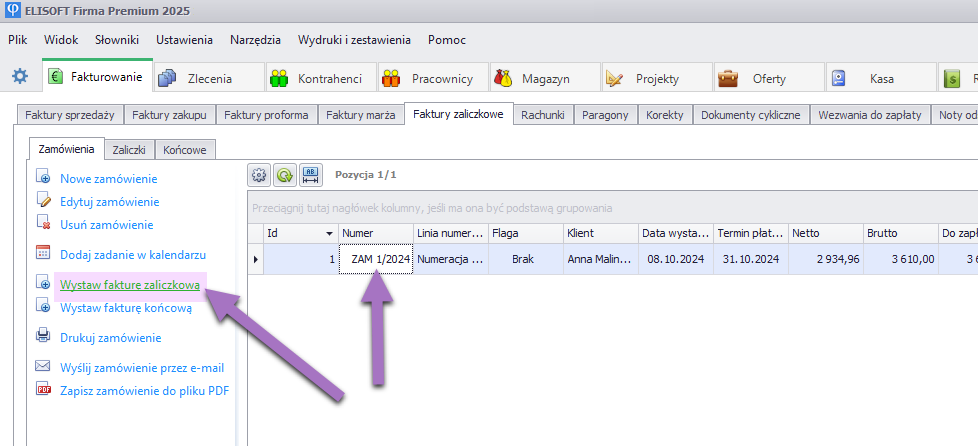Open sort dropdown arrow in Id column header
Screen dimensions: 978x446
pos(330,233)
